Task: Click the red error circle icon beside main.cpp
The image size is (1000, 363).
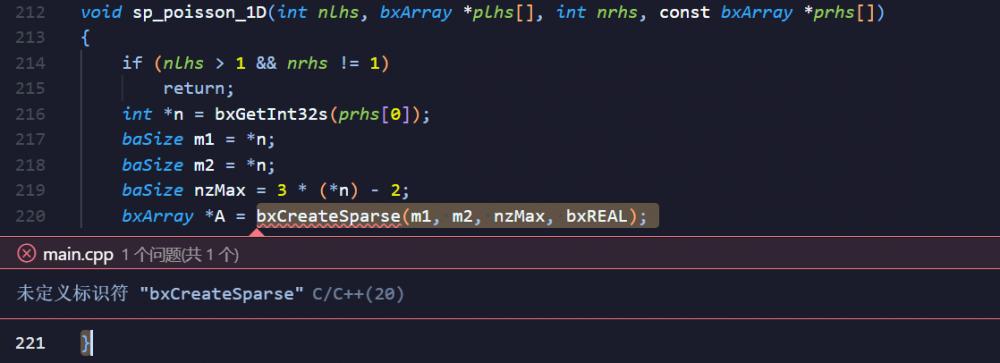Action: coord(26,254)
